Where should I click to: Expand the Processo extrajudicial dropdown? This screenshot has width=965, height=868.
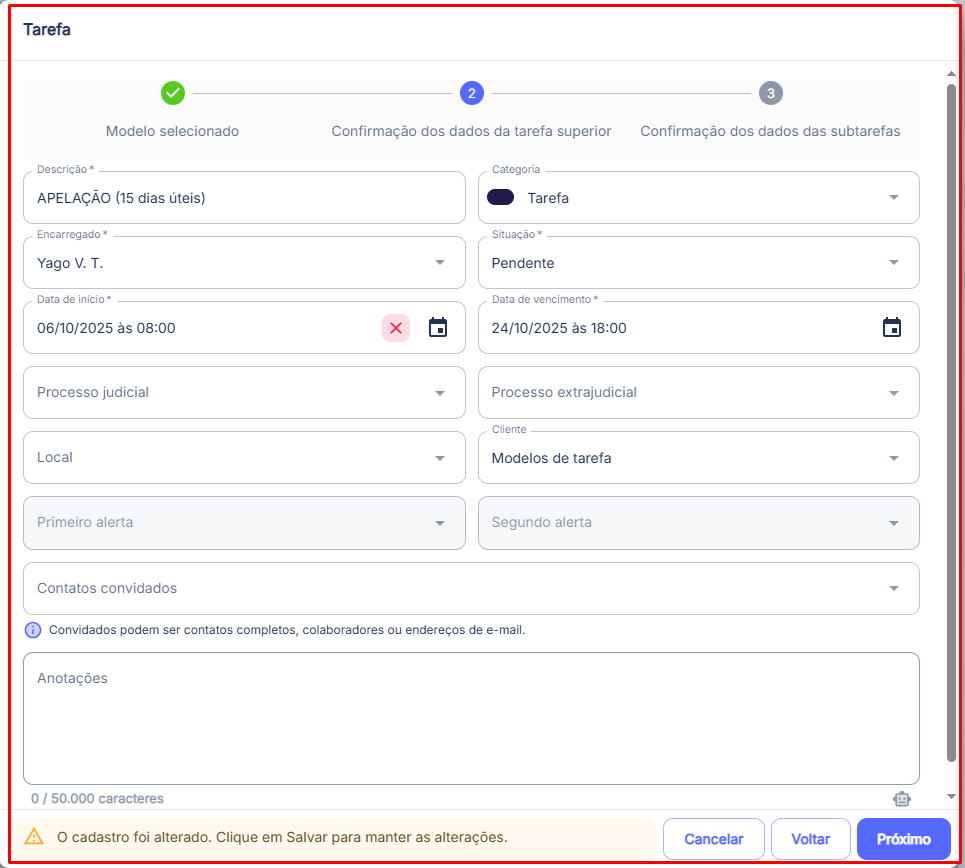point(699,393)
